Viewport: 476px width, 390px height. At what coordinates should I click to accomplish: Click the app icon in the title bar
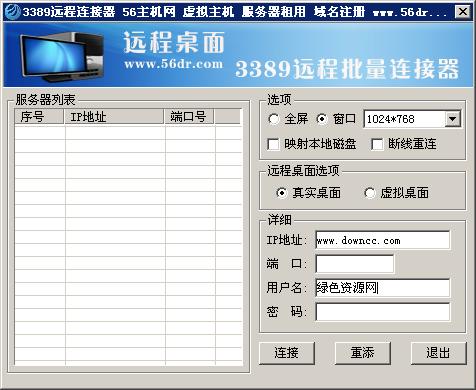coord(12,12)
